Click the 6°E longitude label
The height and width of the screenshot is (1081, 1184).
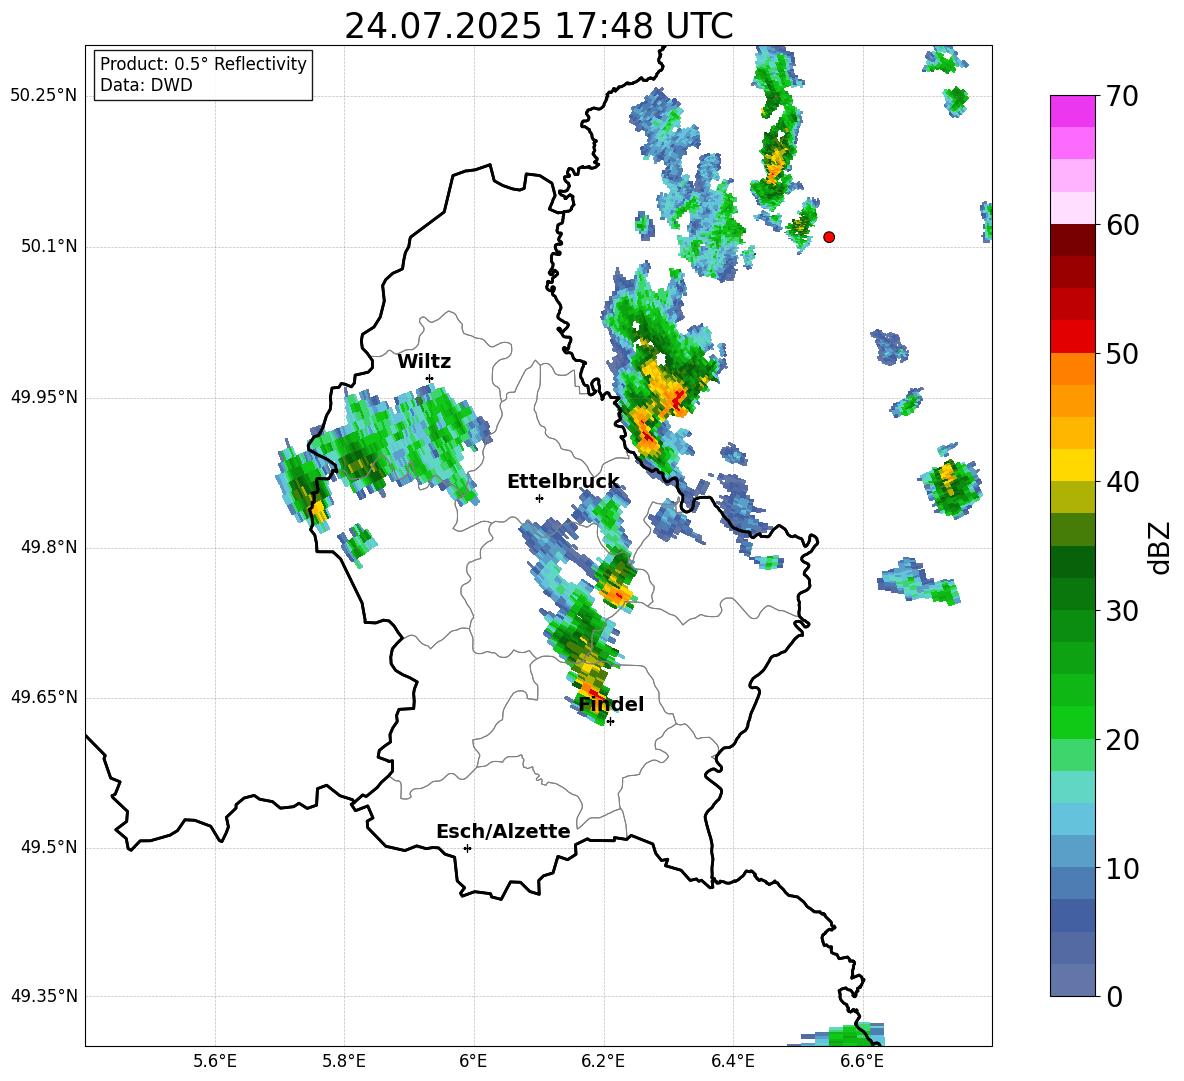[473, 1061]
